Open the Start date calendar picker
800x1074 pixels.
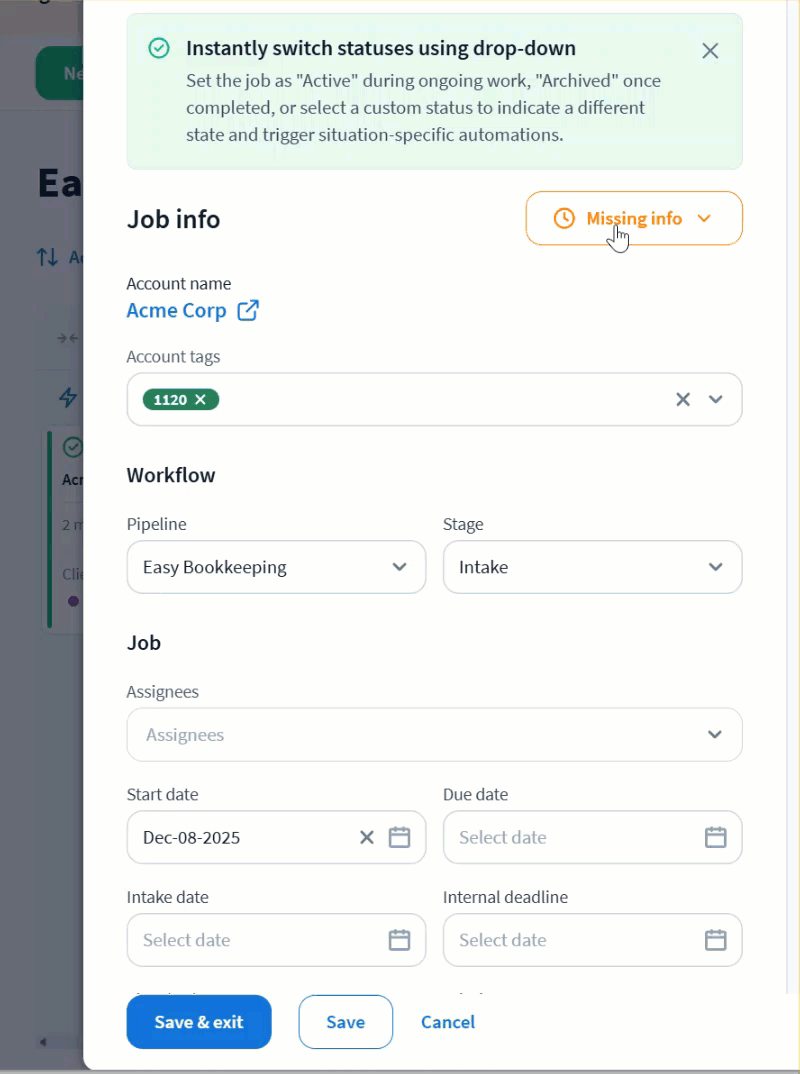tap(399, 838)
